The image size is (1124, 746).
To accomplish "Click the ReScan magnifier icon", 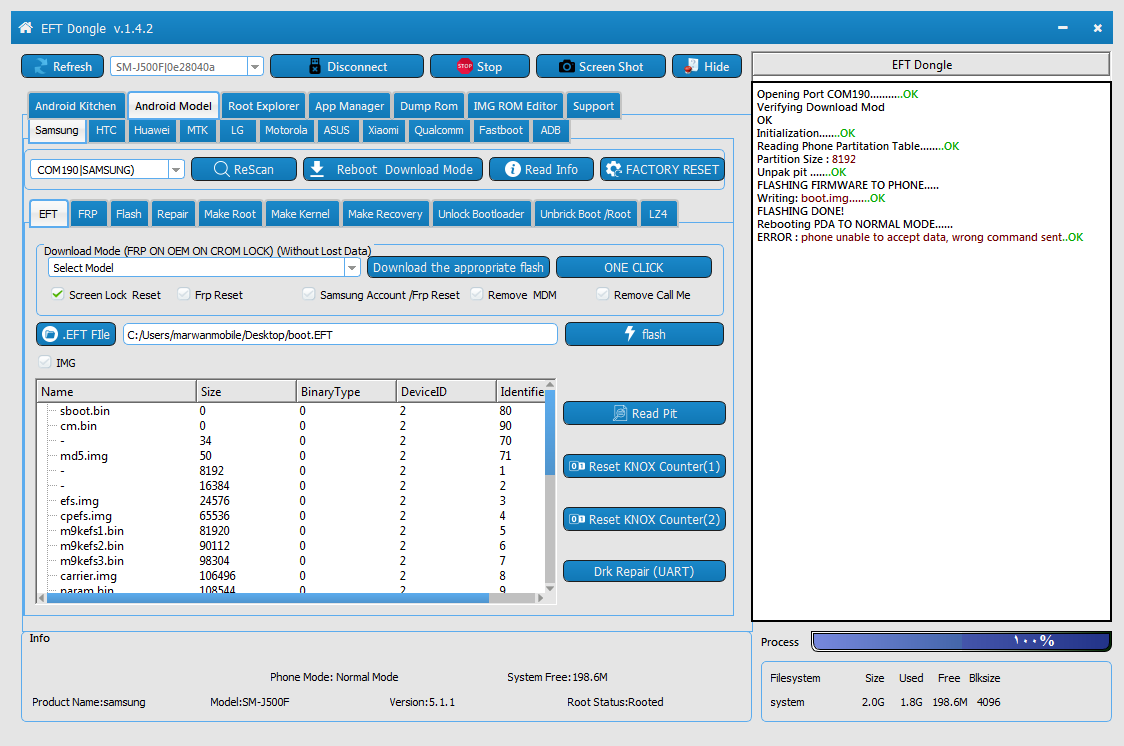I will [x=222, y=169].
